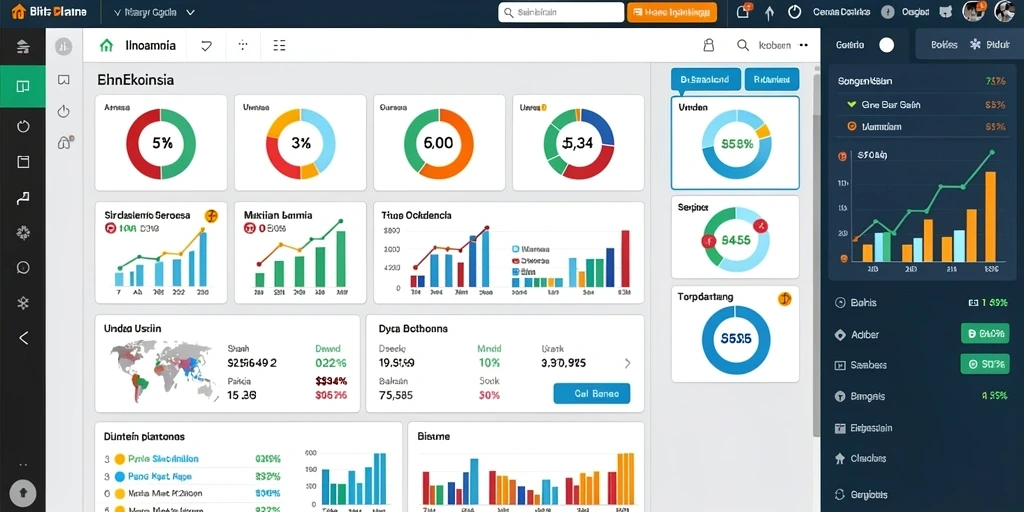Switch to the Di Saaeland tab
1024x512 pixels.
click(x=705, y=79)
